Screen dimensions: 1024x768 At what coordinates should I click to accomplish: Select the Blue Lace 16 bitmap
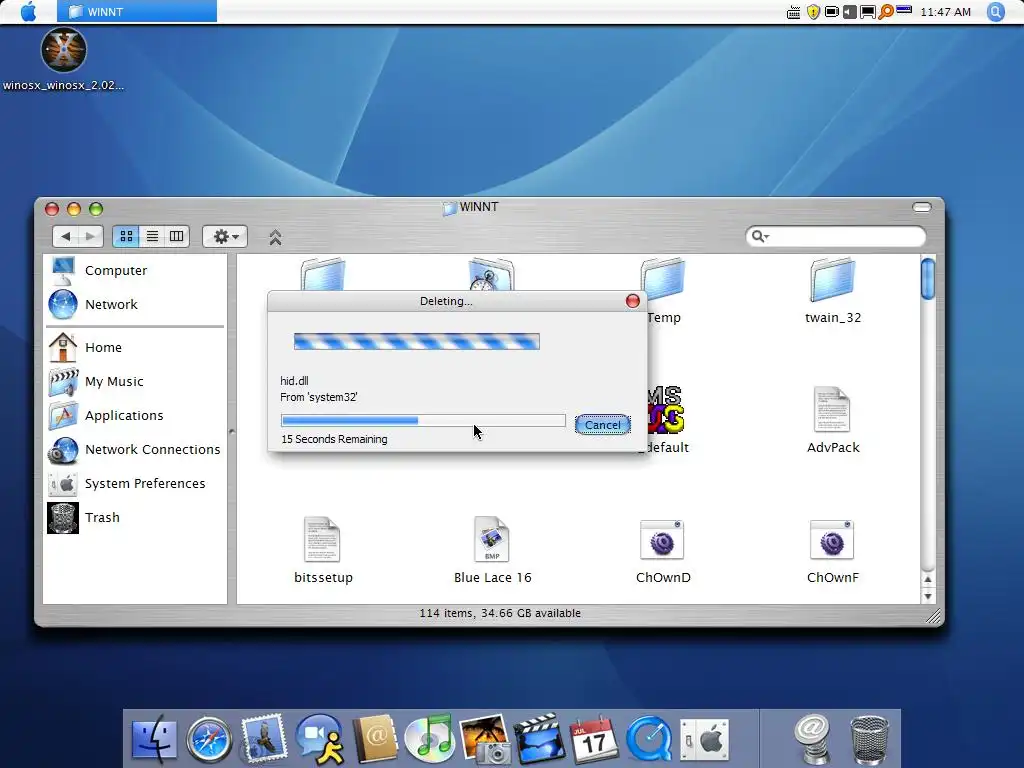pyautogui.click(x=492, y=551)
